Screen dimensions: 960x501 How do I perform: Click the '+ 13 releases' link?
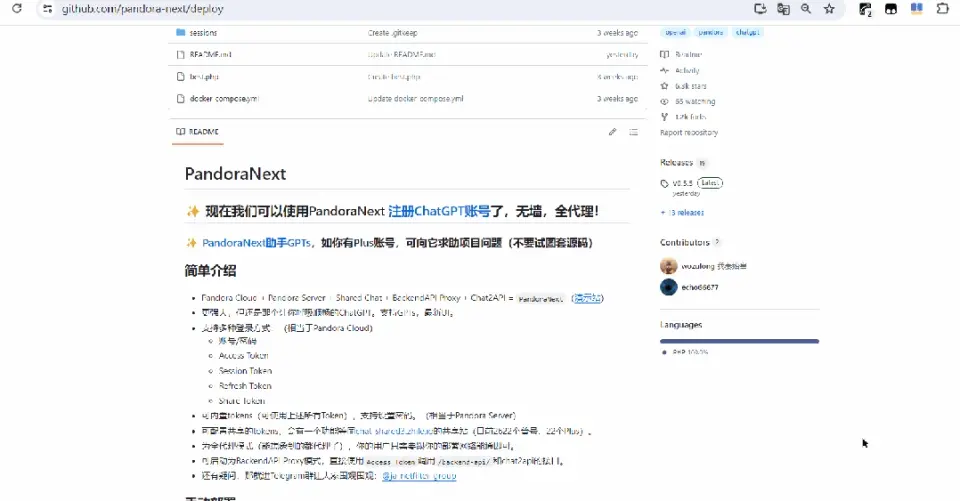(683, 213)
